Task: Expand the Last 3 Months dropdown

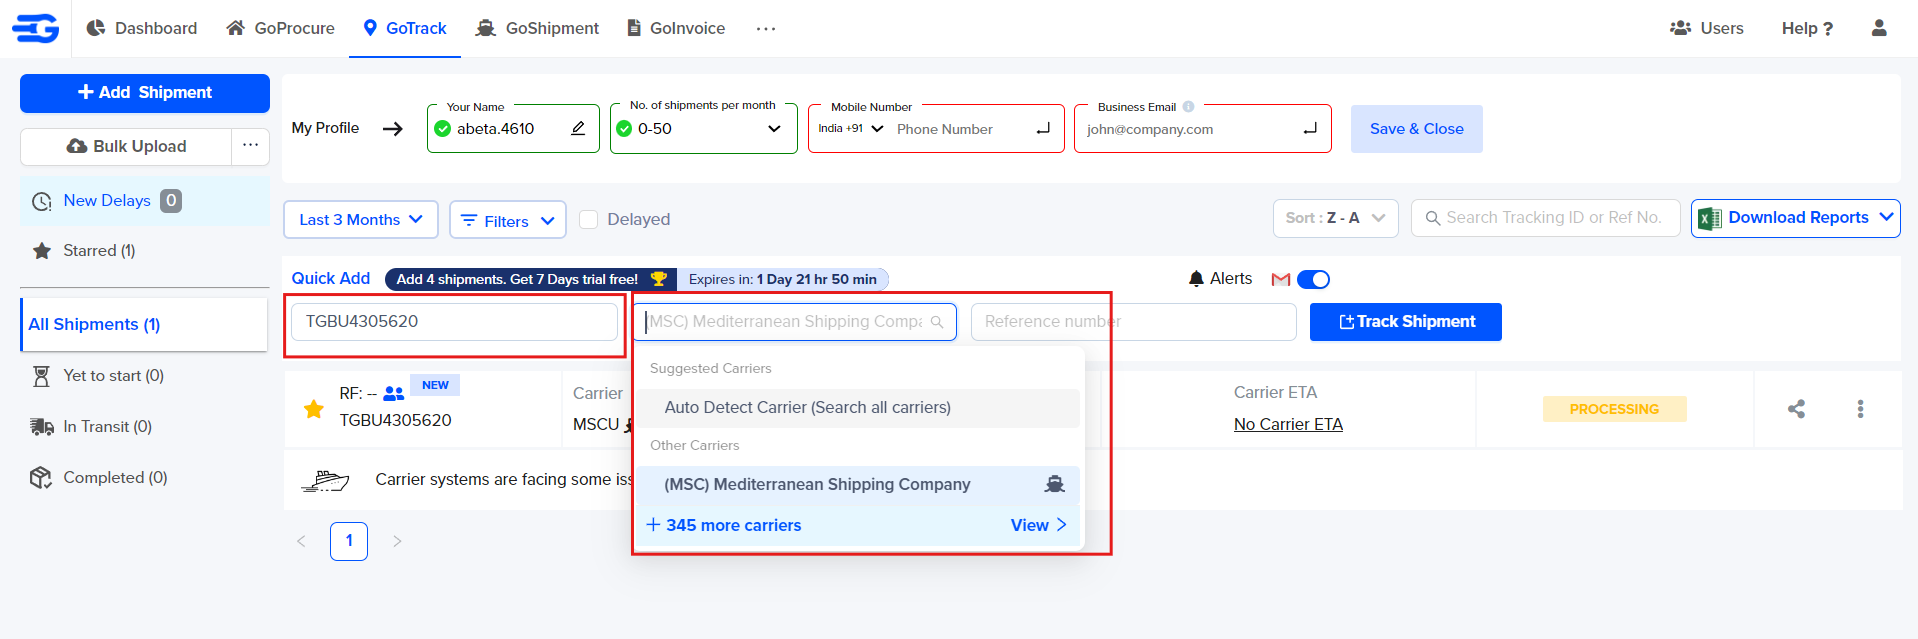Action: click(361, 219)
